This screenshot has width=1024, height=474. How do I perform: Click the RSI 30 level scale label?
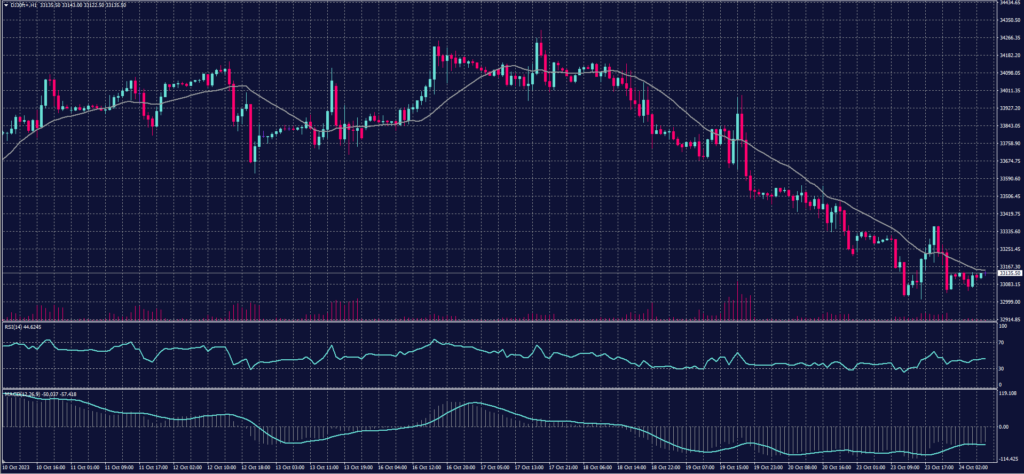tap(1002, 369)
